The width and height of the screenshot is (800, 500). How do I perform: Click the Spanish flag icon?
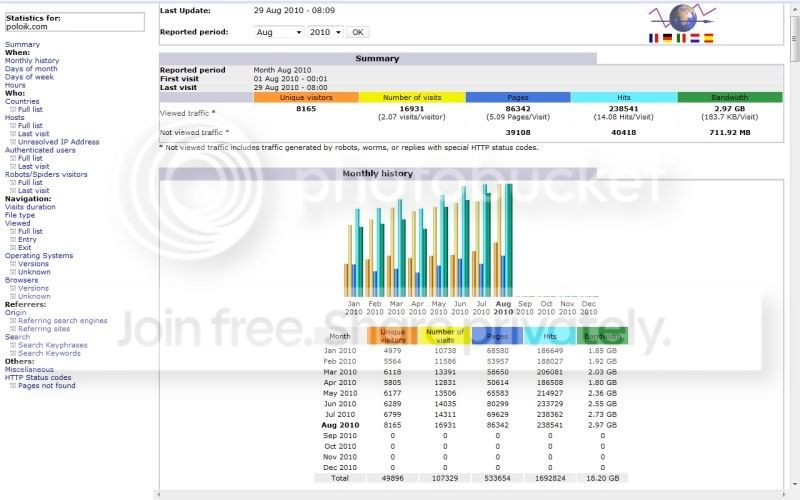(709, 38)
